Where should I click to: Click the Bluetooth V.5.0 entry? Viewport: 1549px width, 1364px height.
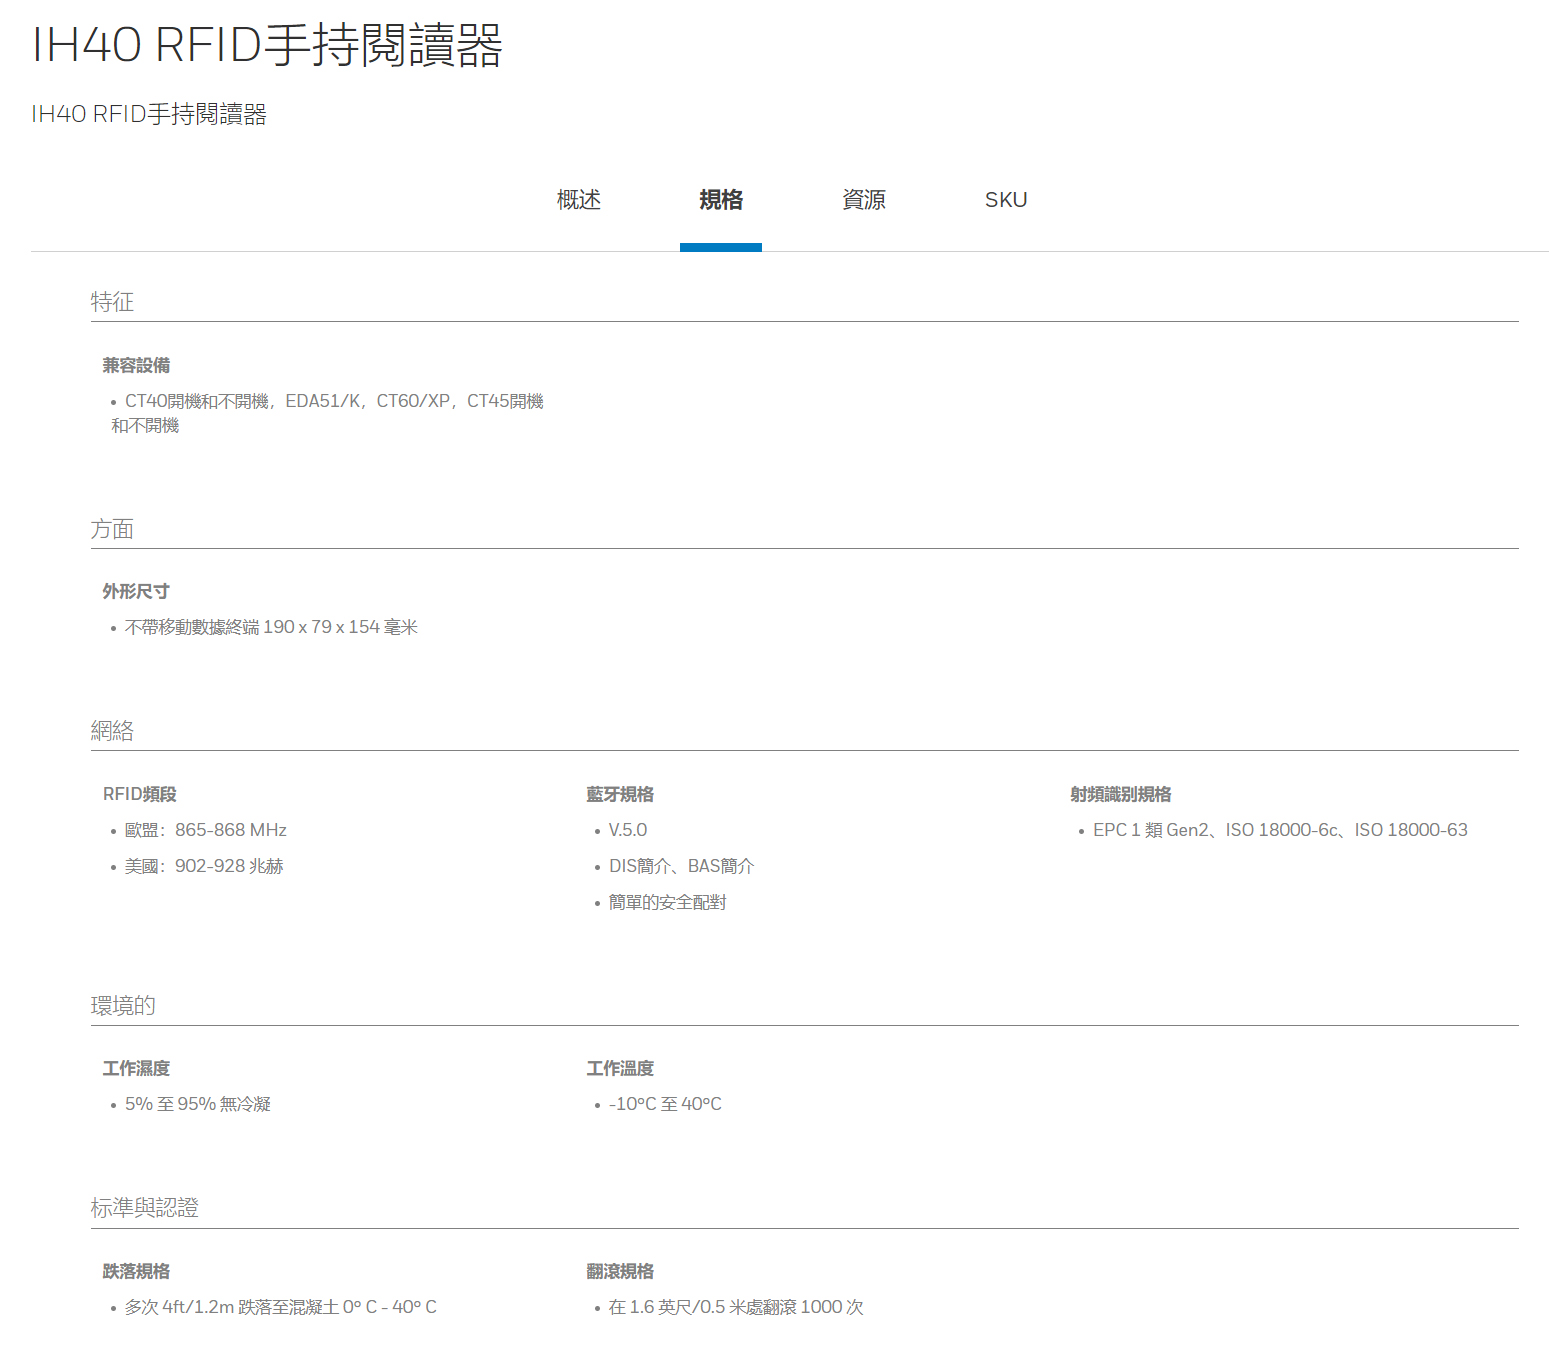click(627, 830)
